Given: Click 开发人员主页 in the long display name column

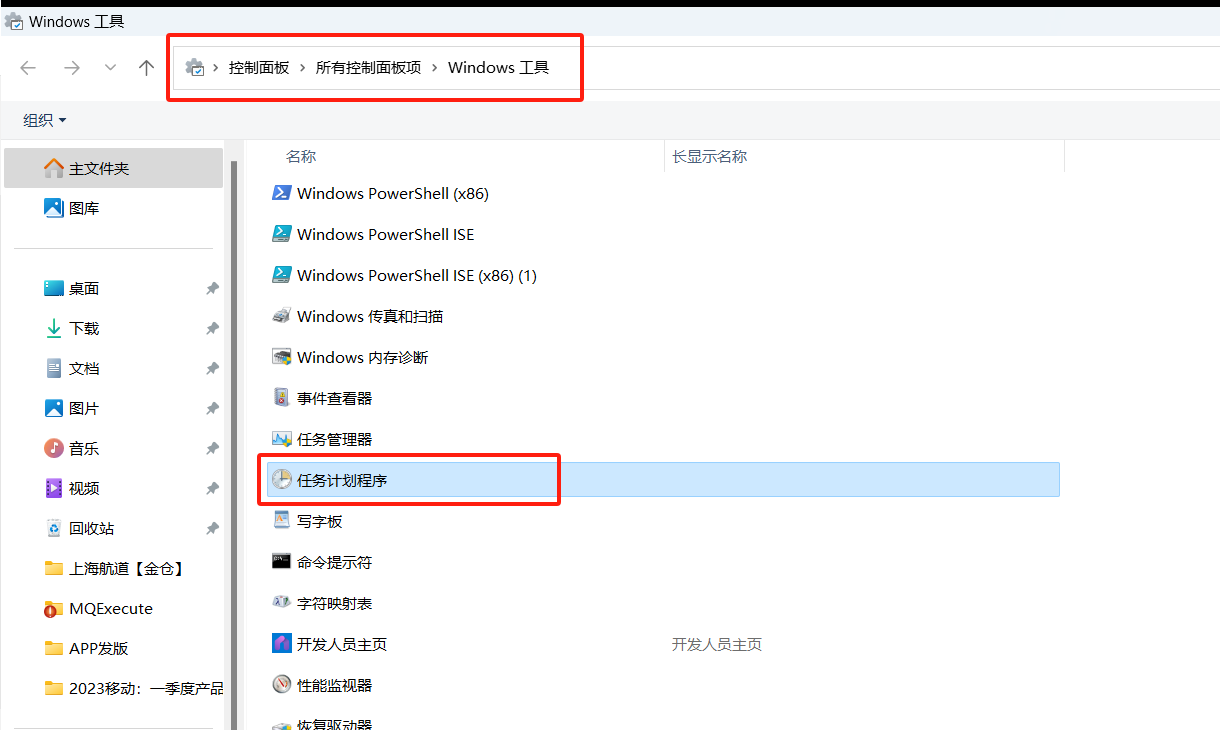Looking at the screenshot, I should click(x=717, y=644).
